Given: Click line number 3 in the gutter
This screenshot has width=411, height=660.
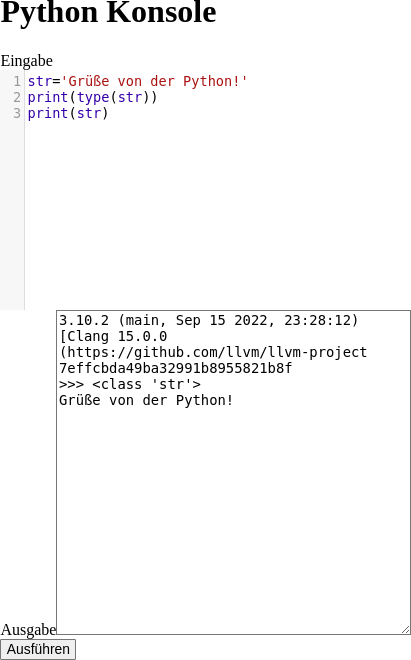Looking at the screenshot, I should 17,113.
